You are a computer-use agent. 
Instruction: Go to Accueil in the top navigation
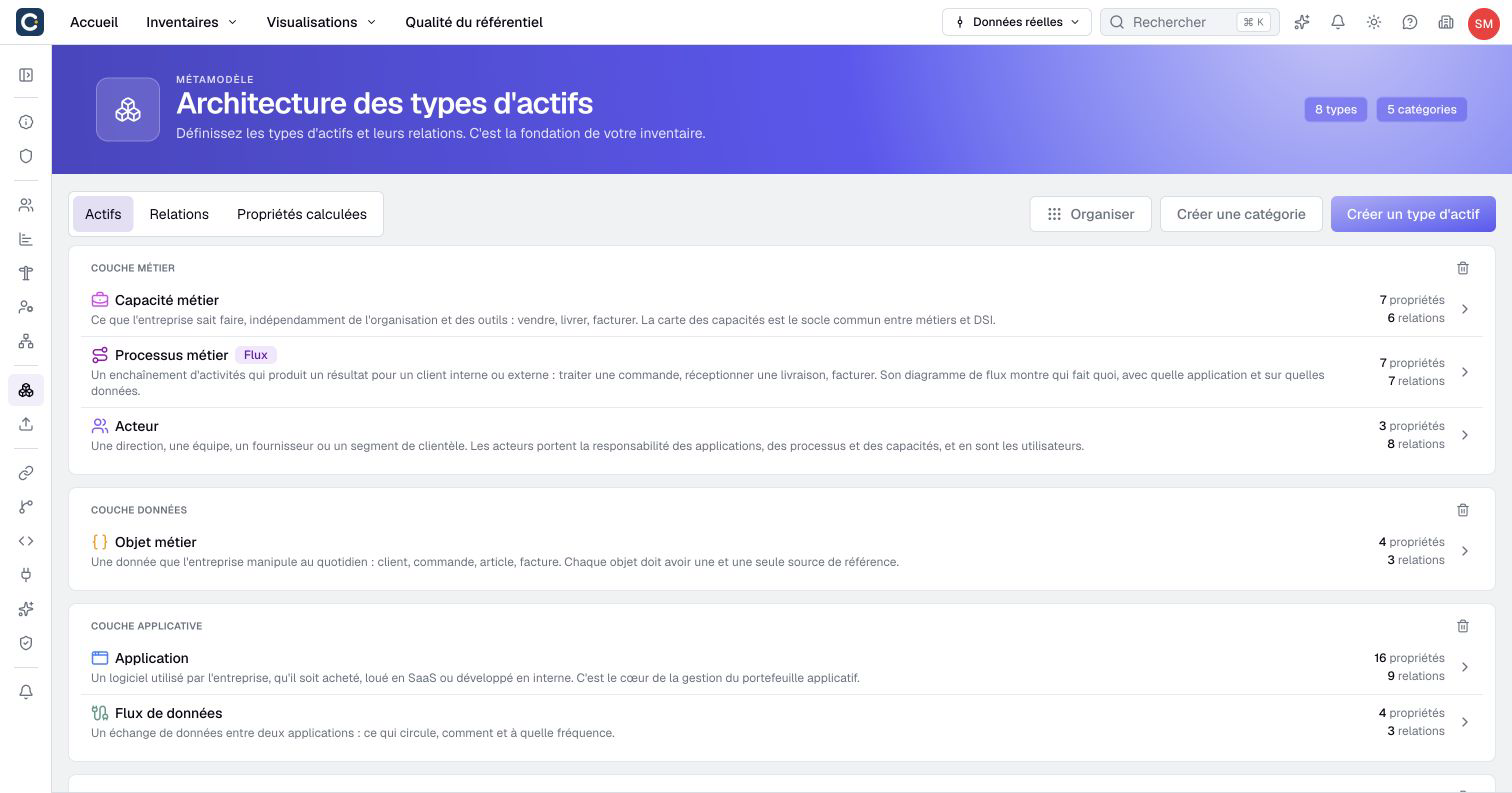(94, 22)
